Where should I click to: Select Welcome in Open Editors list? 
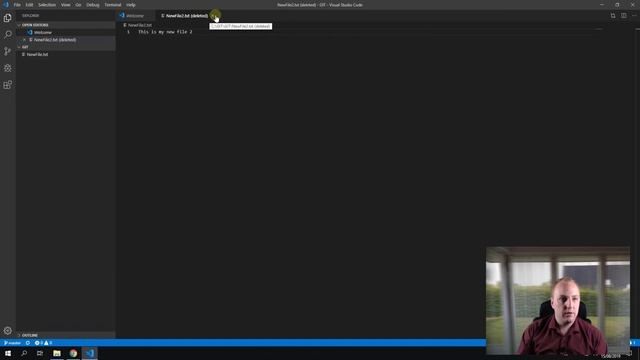66,33
